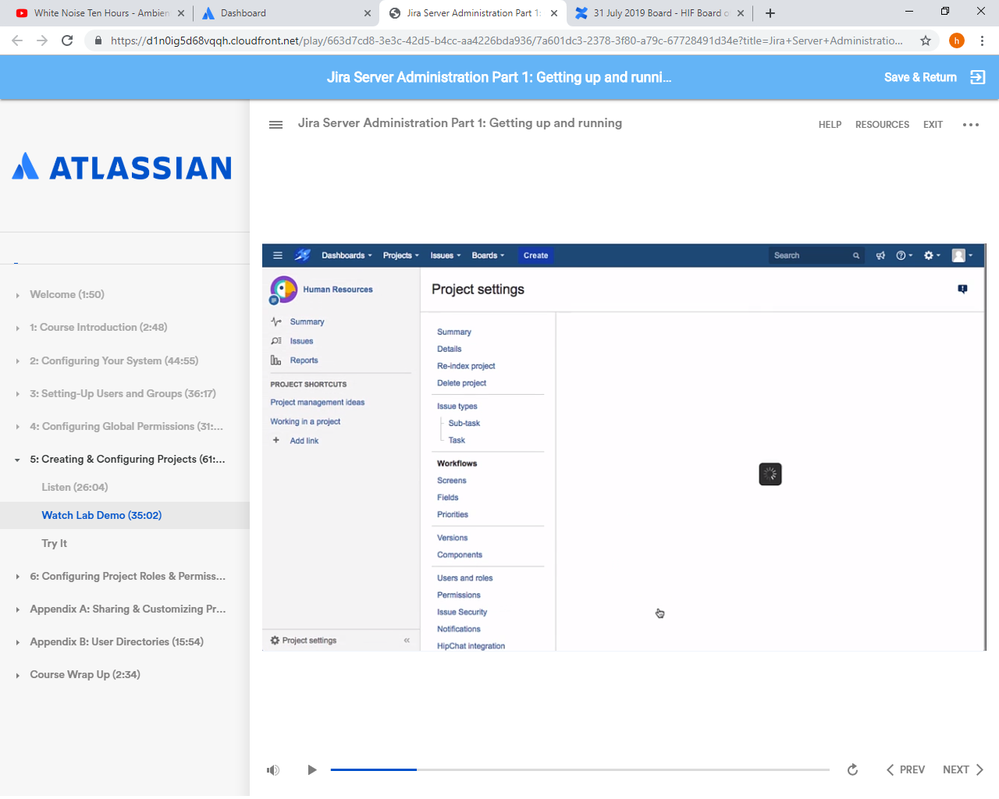Click the search magnifier in Jira navbar
Viewport: 999px width, 799px height.
856,255
